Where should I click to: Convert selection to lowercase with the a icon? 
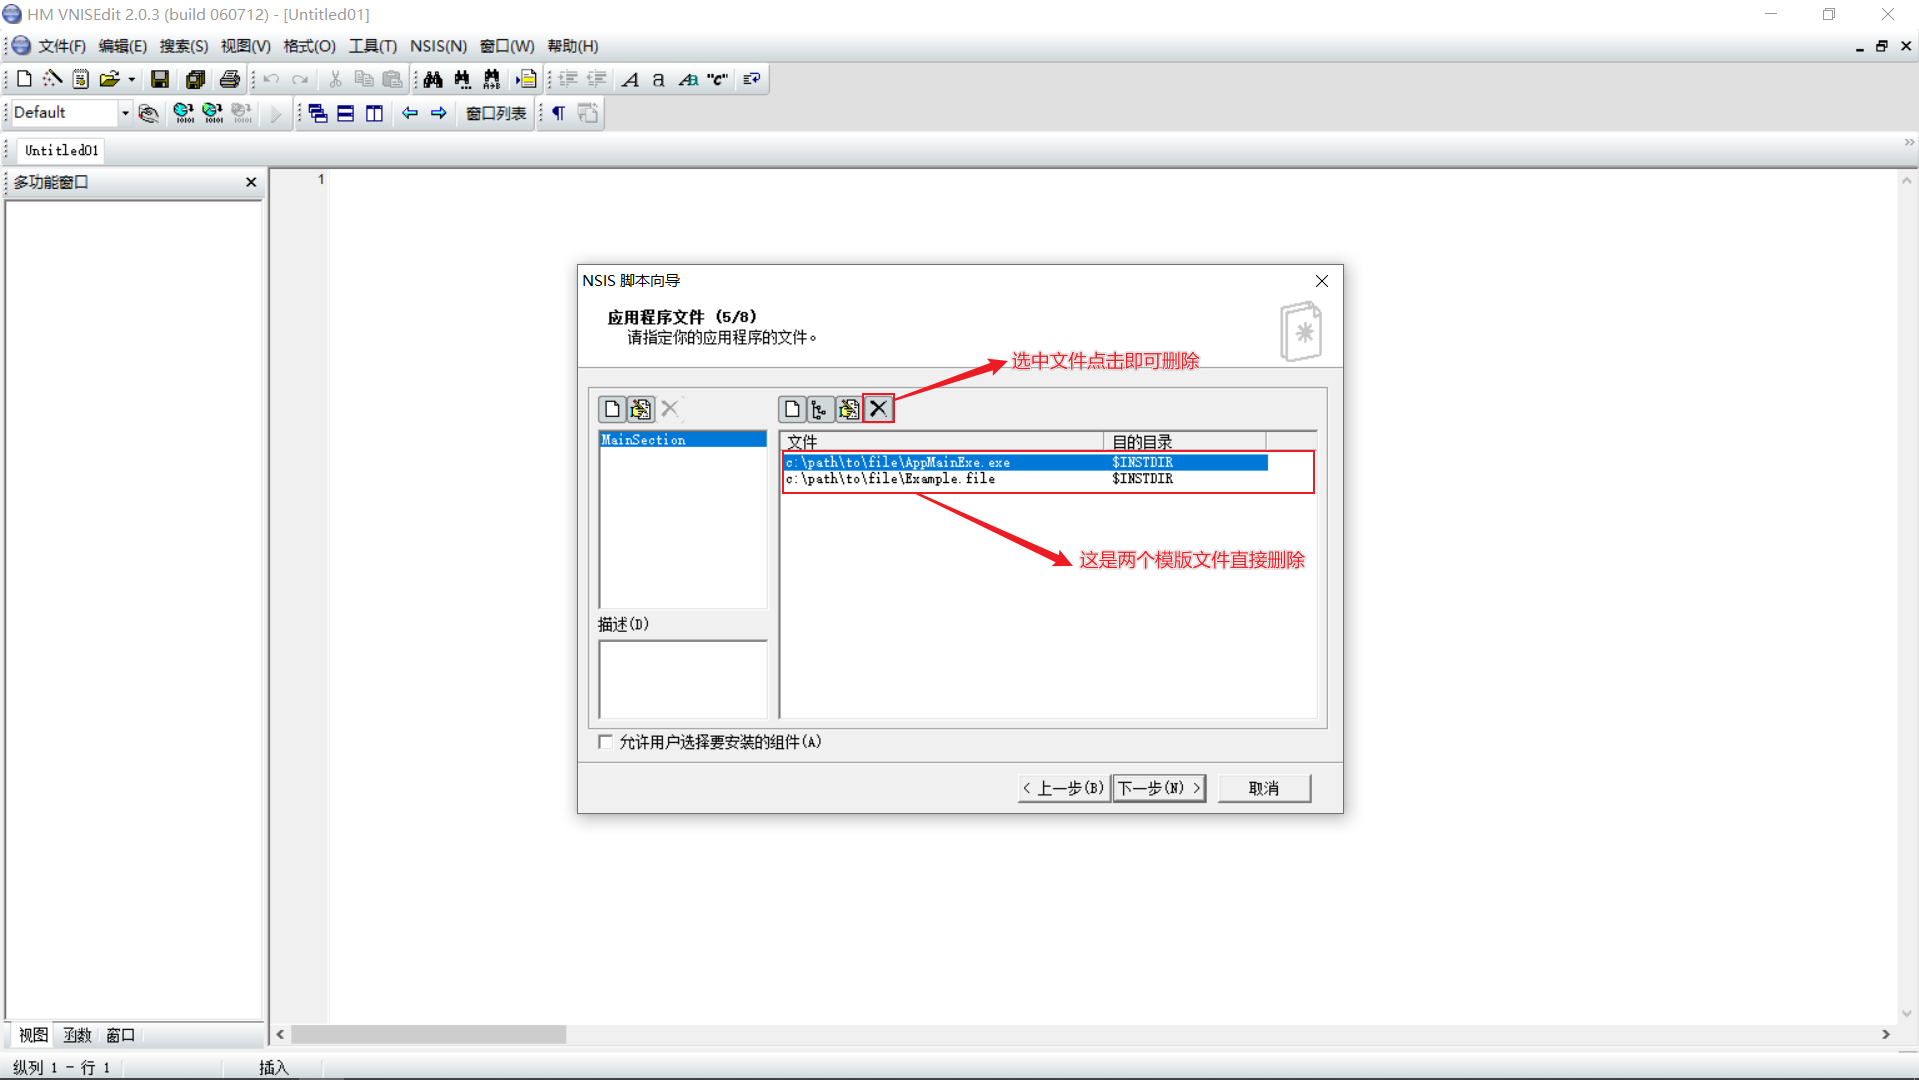(x=658, y=79)
